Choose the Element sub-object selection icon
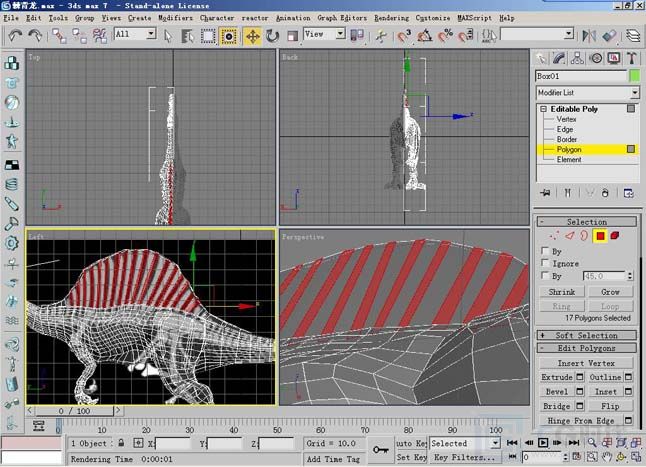Image resolution: width=646 pixels, height=467 pixels. point(614,236)
